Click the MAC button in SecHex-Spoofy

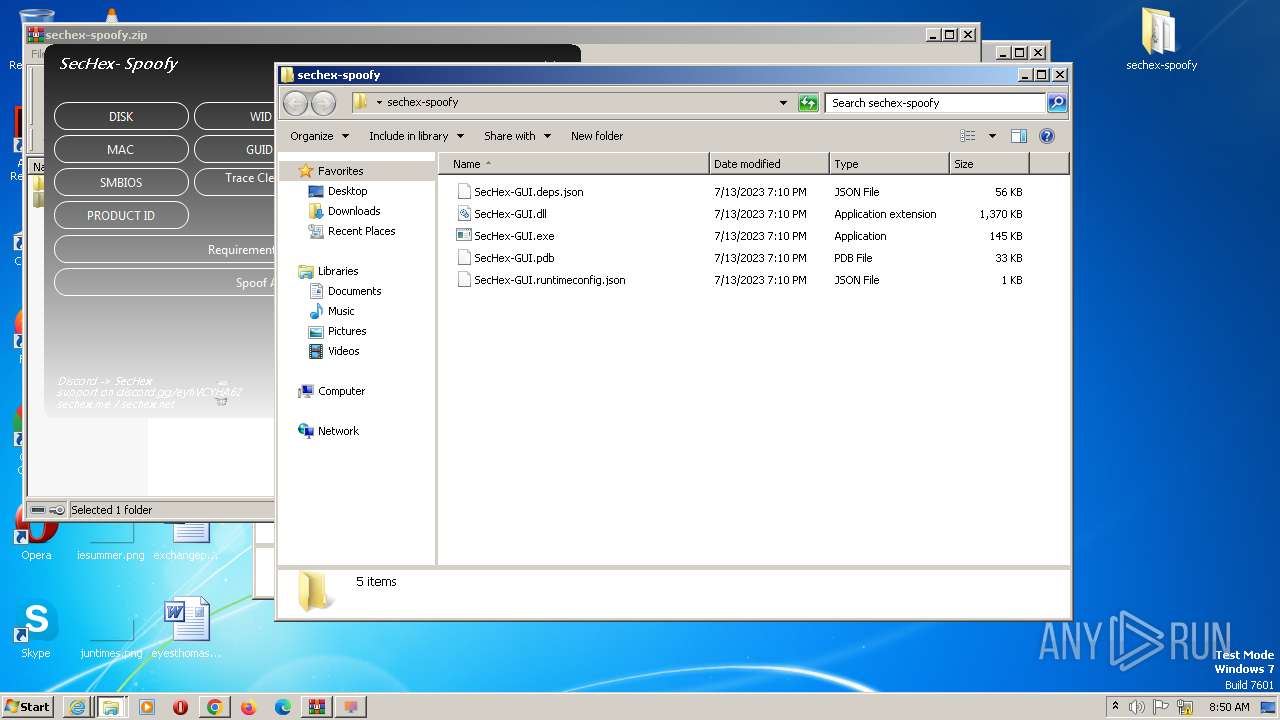(121, 149)
